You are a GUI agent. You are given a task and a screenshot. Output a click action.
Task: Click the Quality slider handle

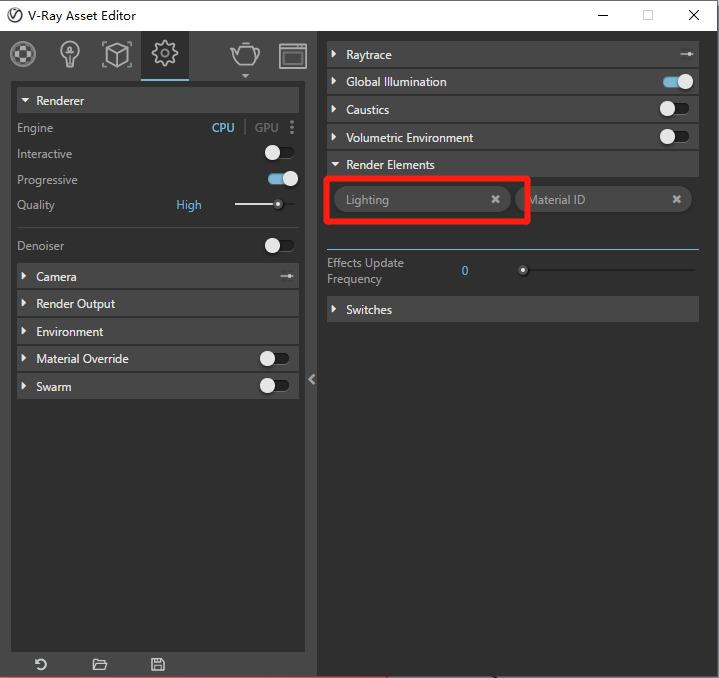point(278,204)
